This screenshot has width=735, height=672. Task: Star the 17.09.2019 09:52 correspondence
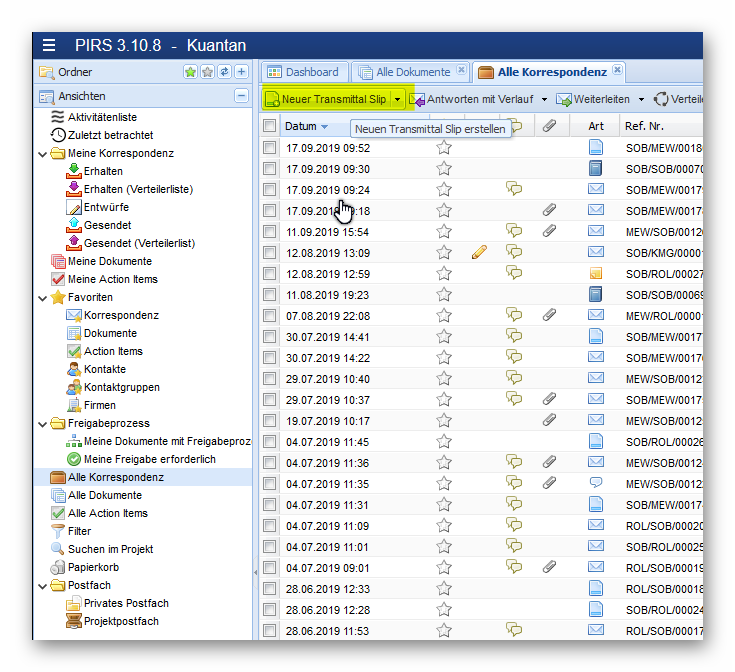[444, 147]
